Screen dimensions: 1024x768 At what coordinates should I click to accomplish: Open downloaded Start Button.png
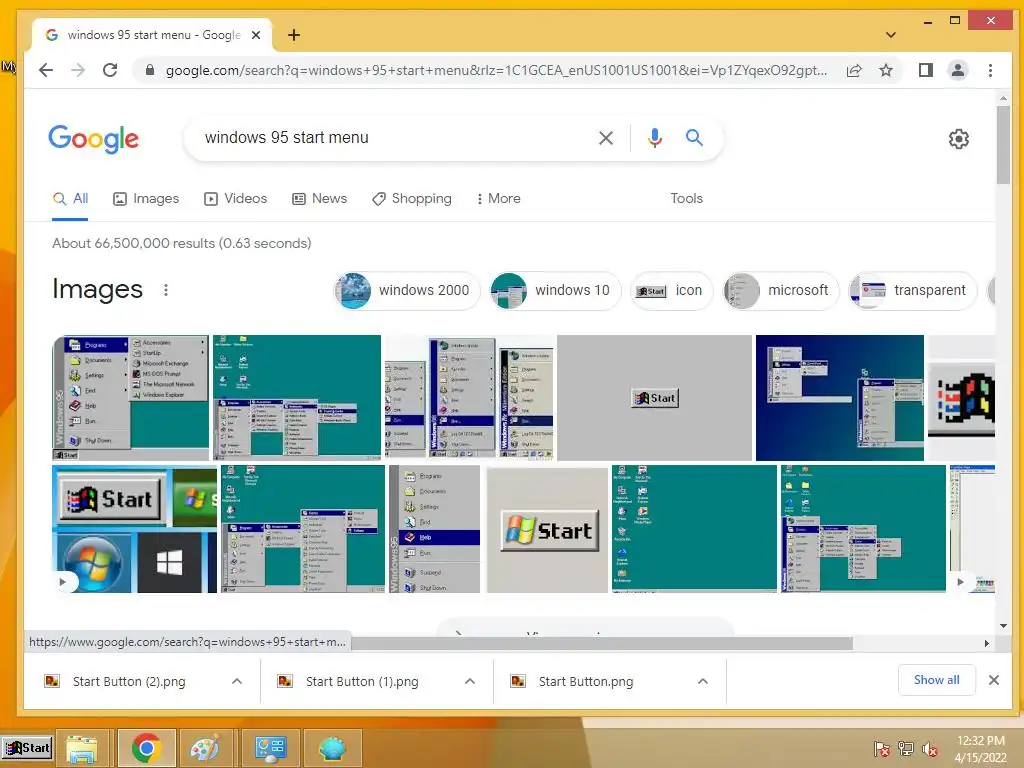pyautogui.click(x=586, y=682)
